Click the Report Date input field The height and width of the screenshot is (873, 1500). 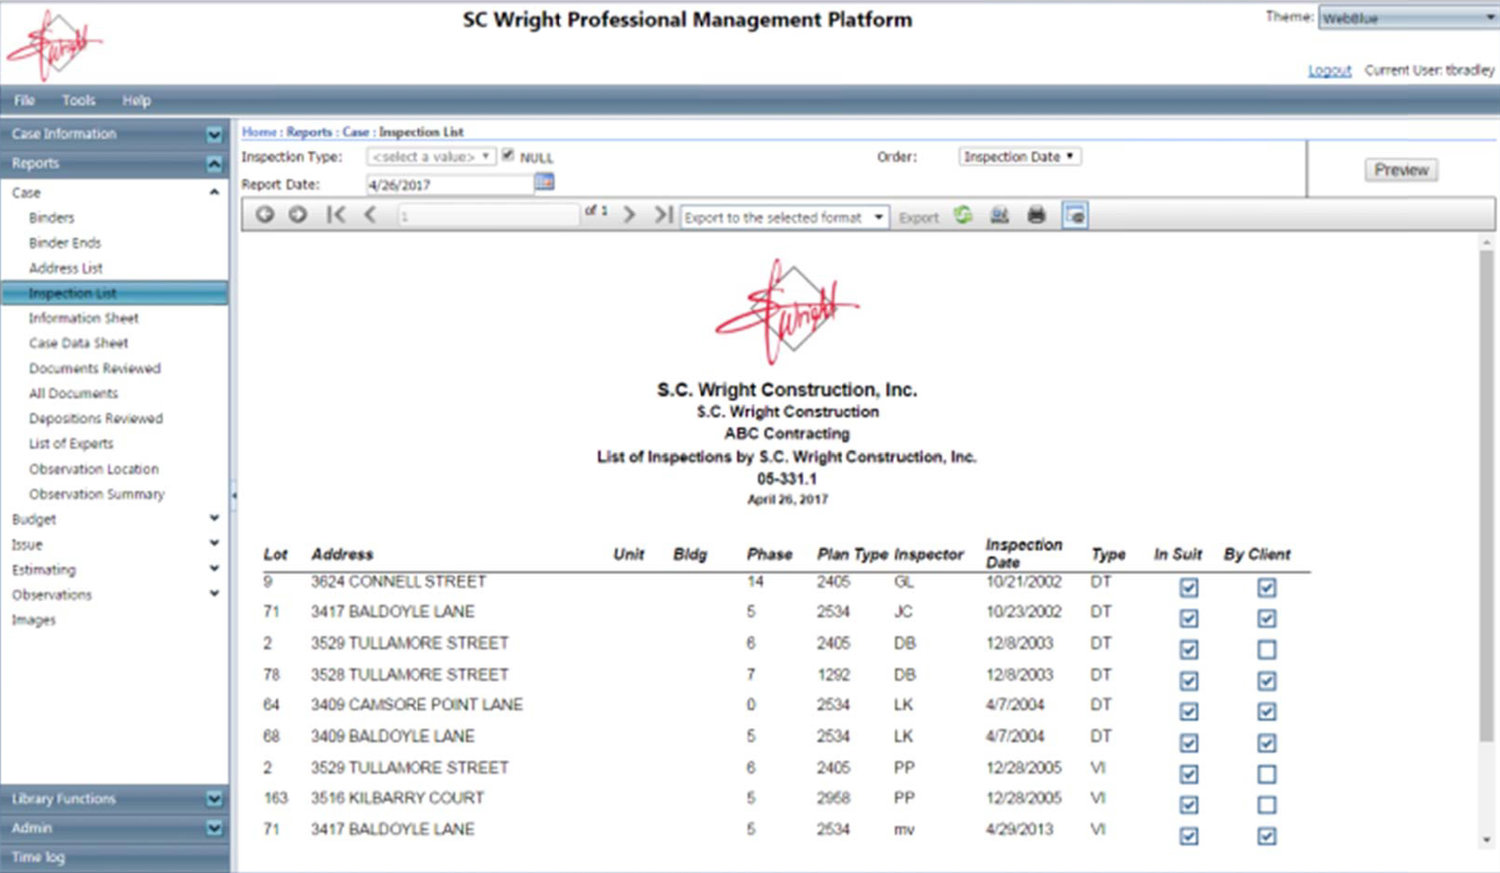[450, 184]
